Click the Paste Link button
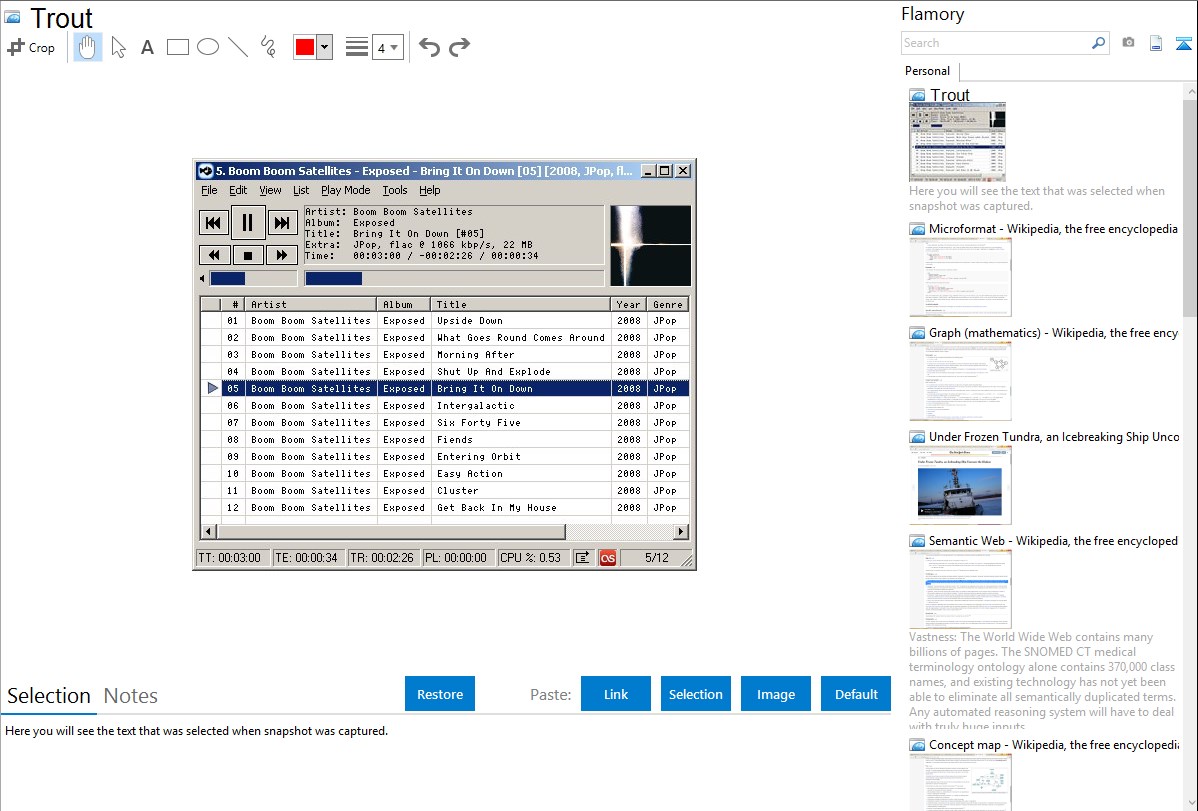Viewport: 1198px width, 811px height. click(616, 694)
